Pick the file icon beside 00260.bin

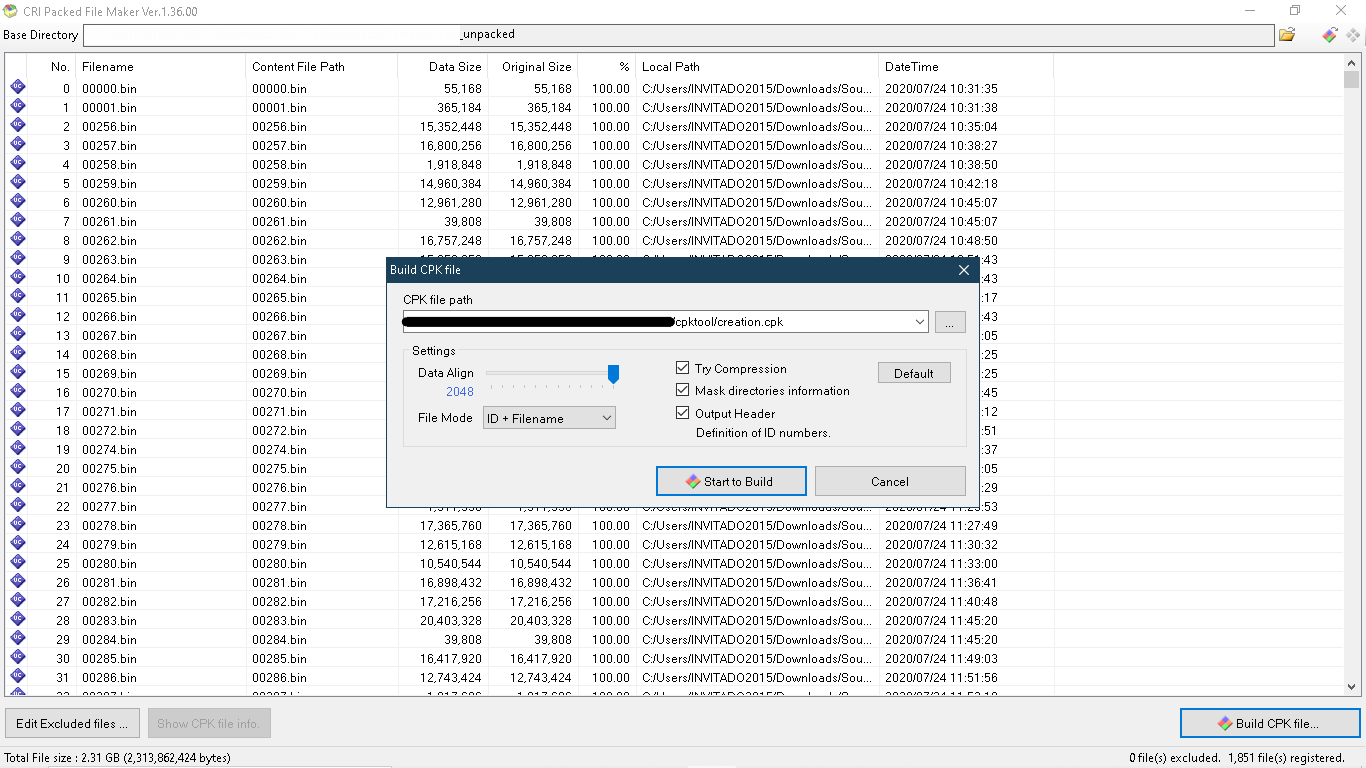pyautogui.click(x=17, y=202)
